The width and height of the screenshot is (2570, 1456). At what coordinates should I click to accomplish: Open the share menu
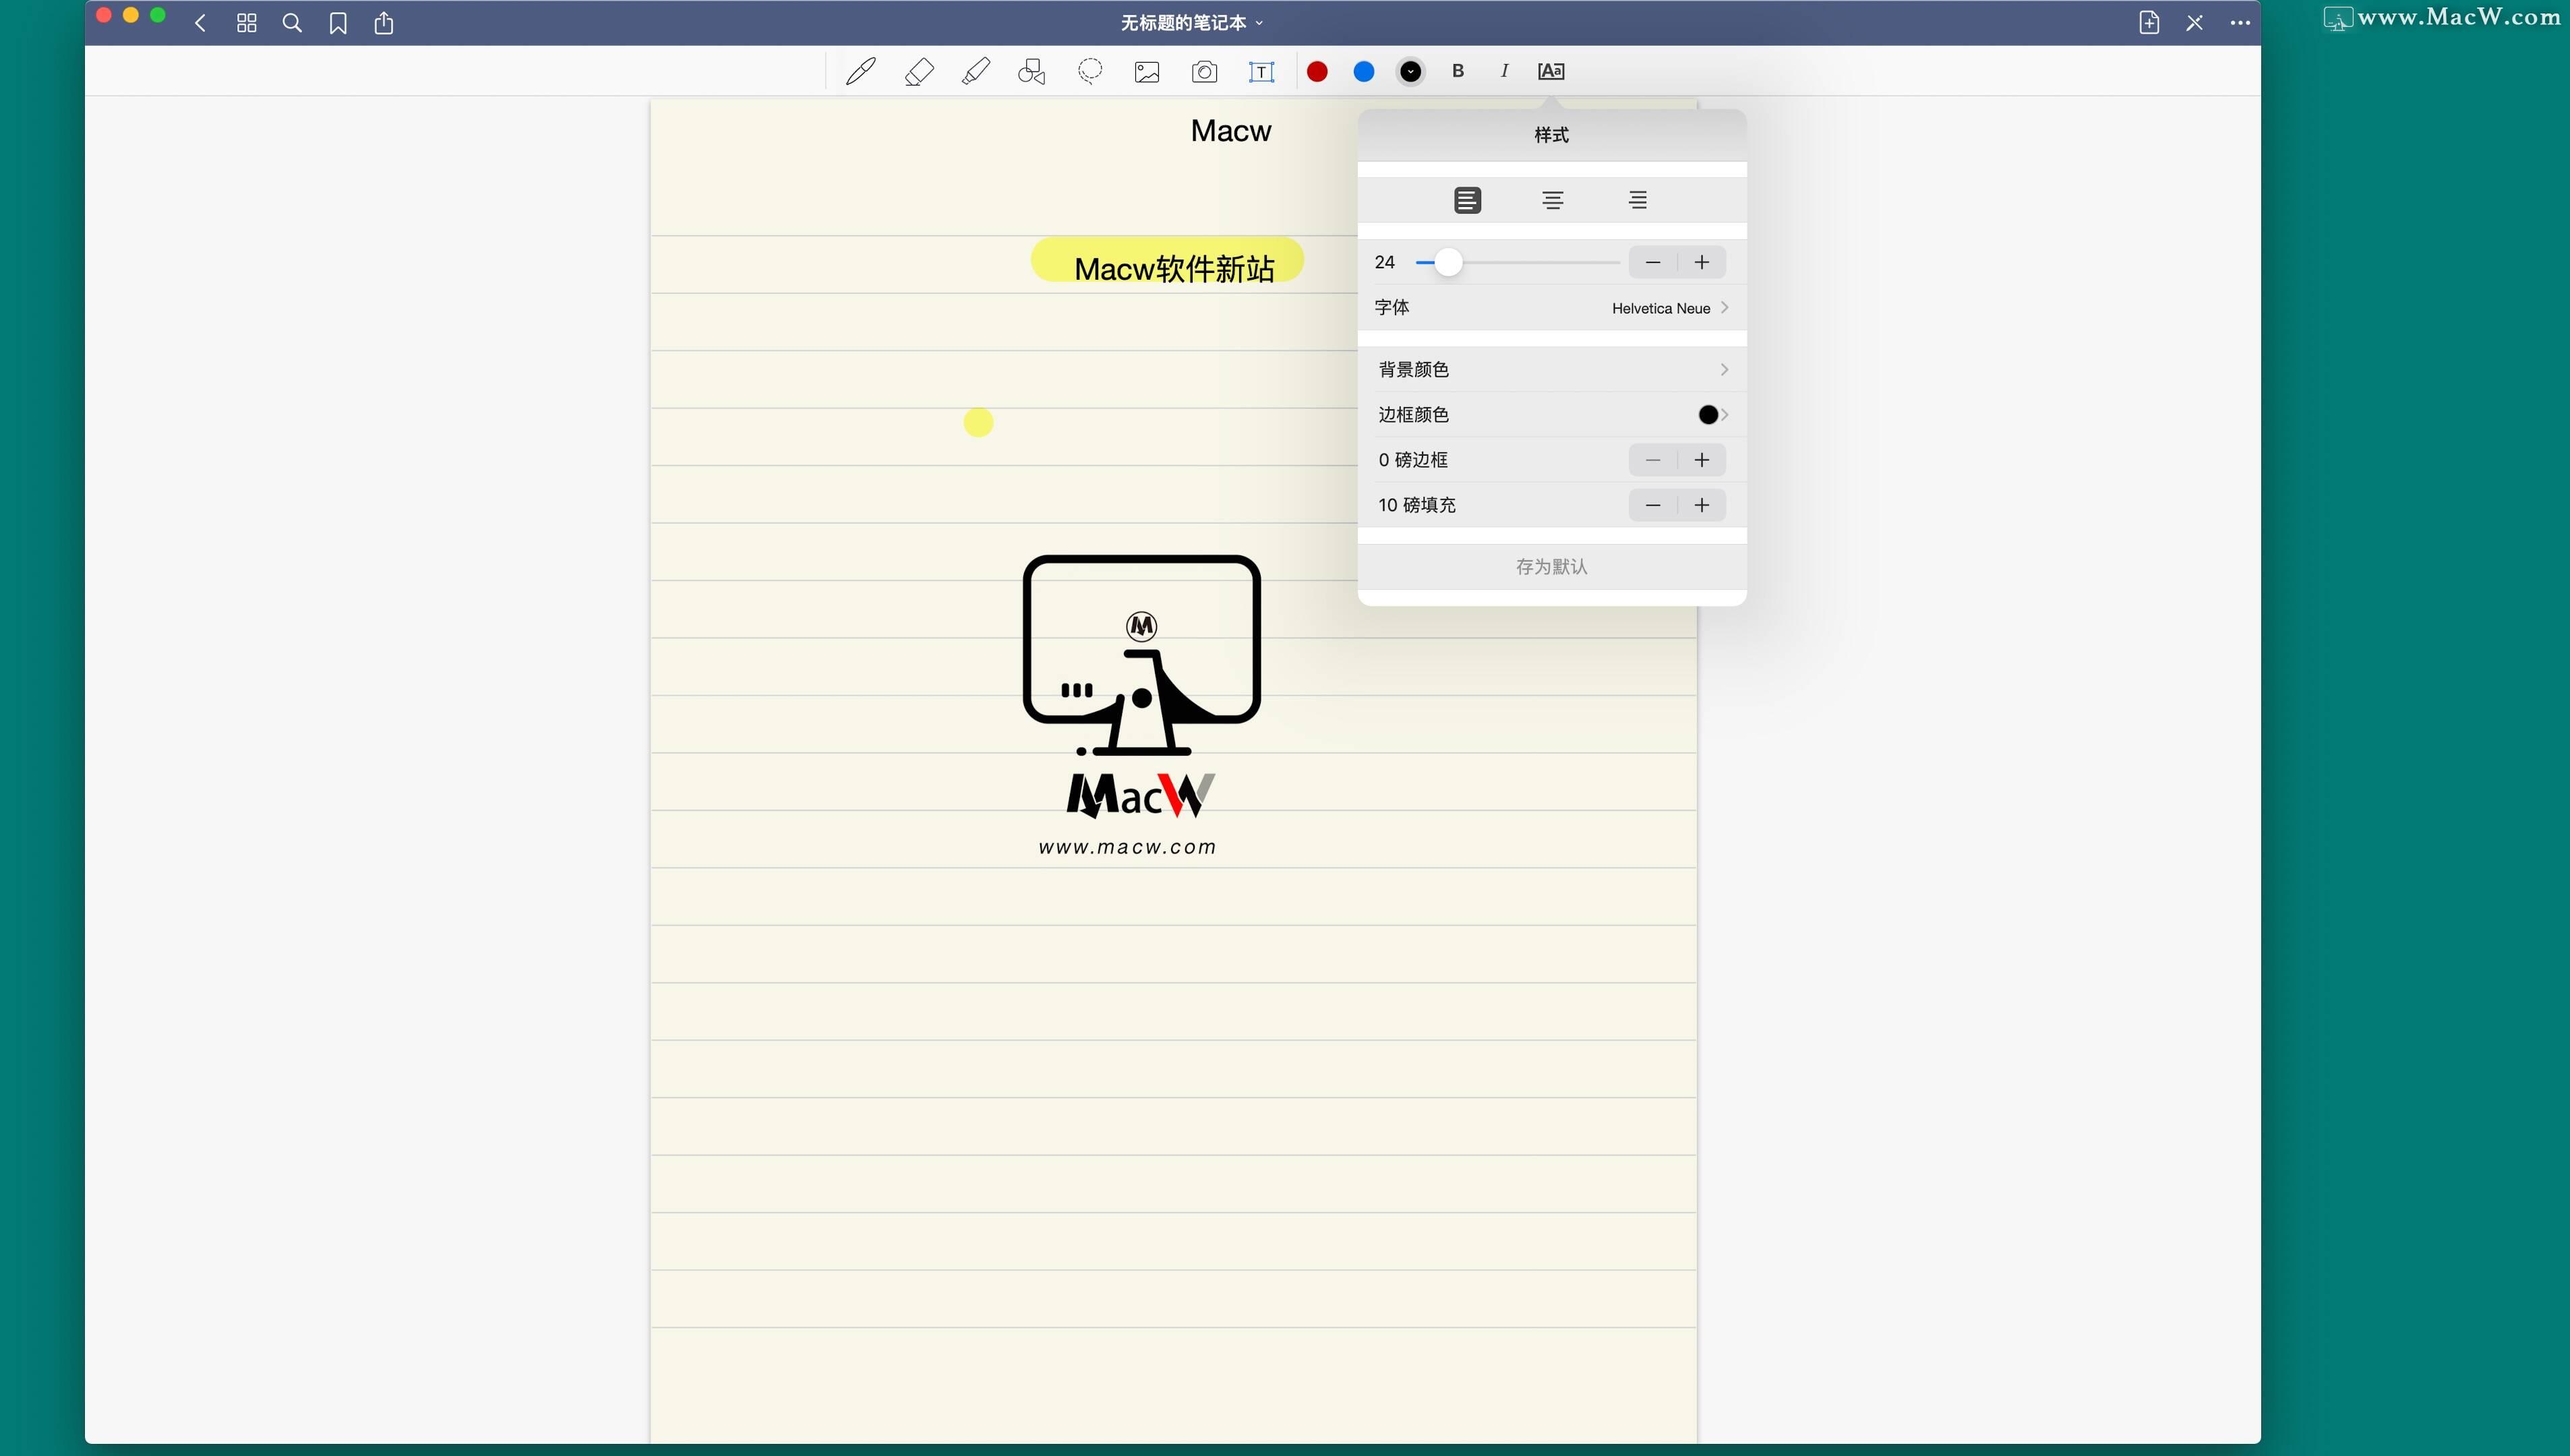[384, 22]
